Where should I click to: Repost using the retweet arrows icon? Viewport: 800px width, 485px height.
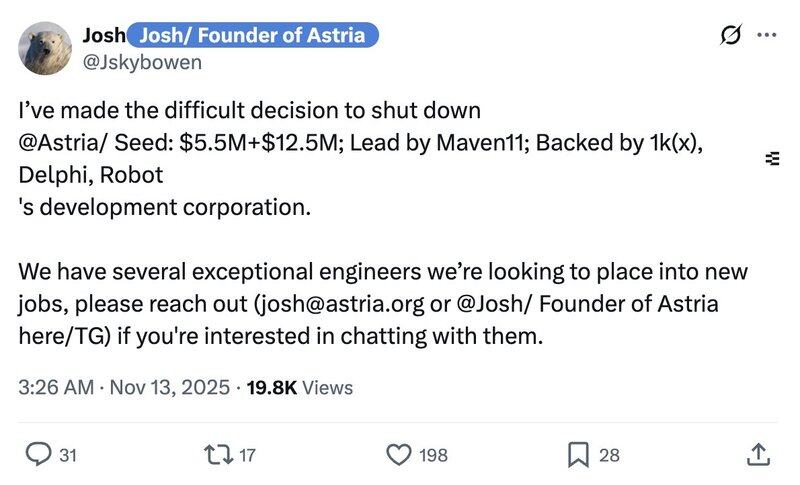pos(217,455)
